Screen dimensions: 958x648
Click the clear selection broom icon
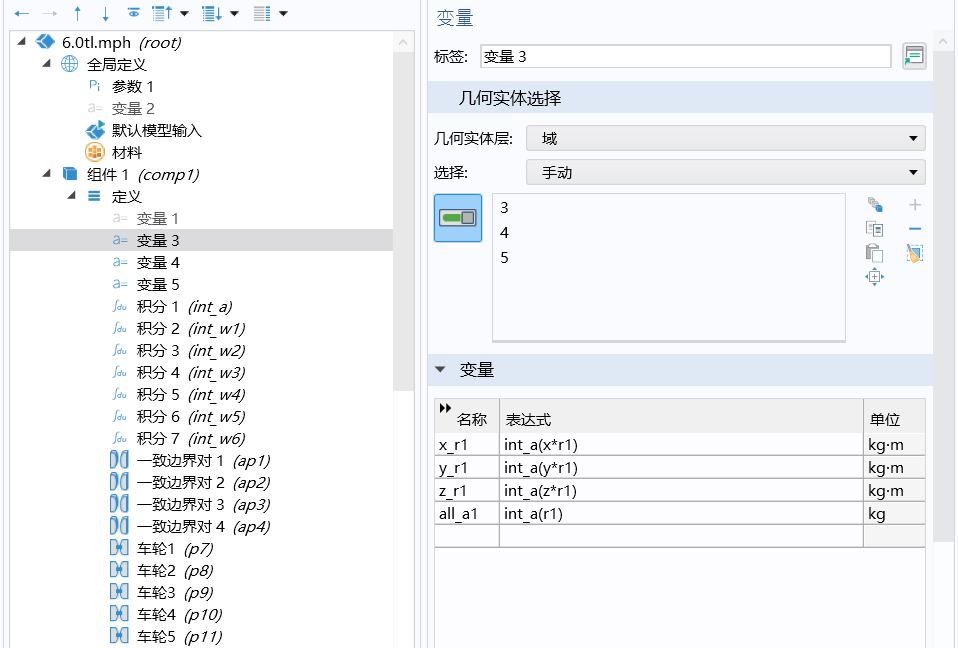(915, 253)
